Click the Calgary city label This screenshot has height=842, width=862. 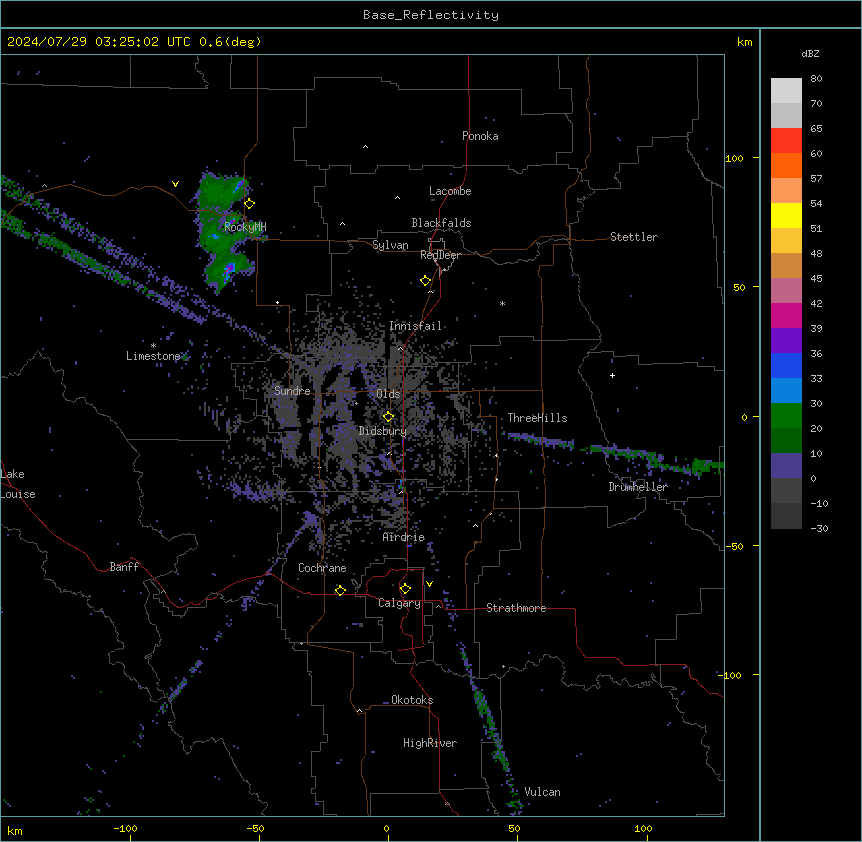[399, 603]
